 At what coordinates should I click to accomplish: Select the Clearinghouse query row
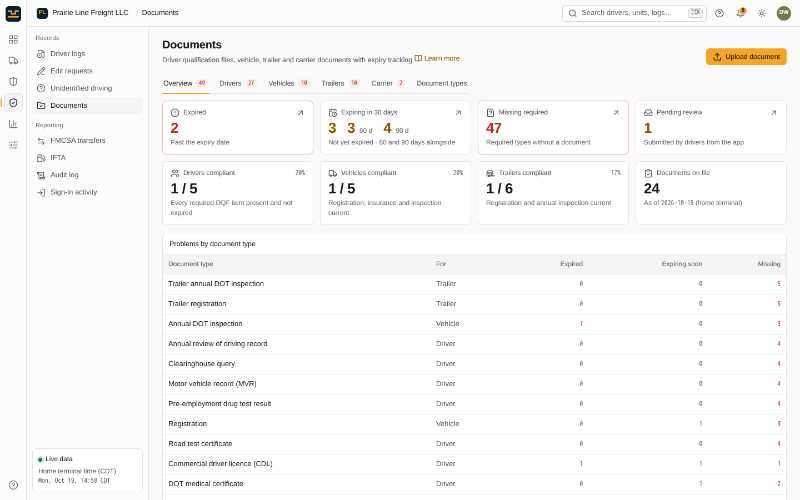click(x=474, y=364)
